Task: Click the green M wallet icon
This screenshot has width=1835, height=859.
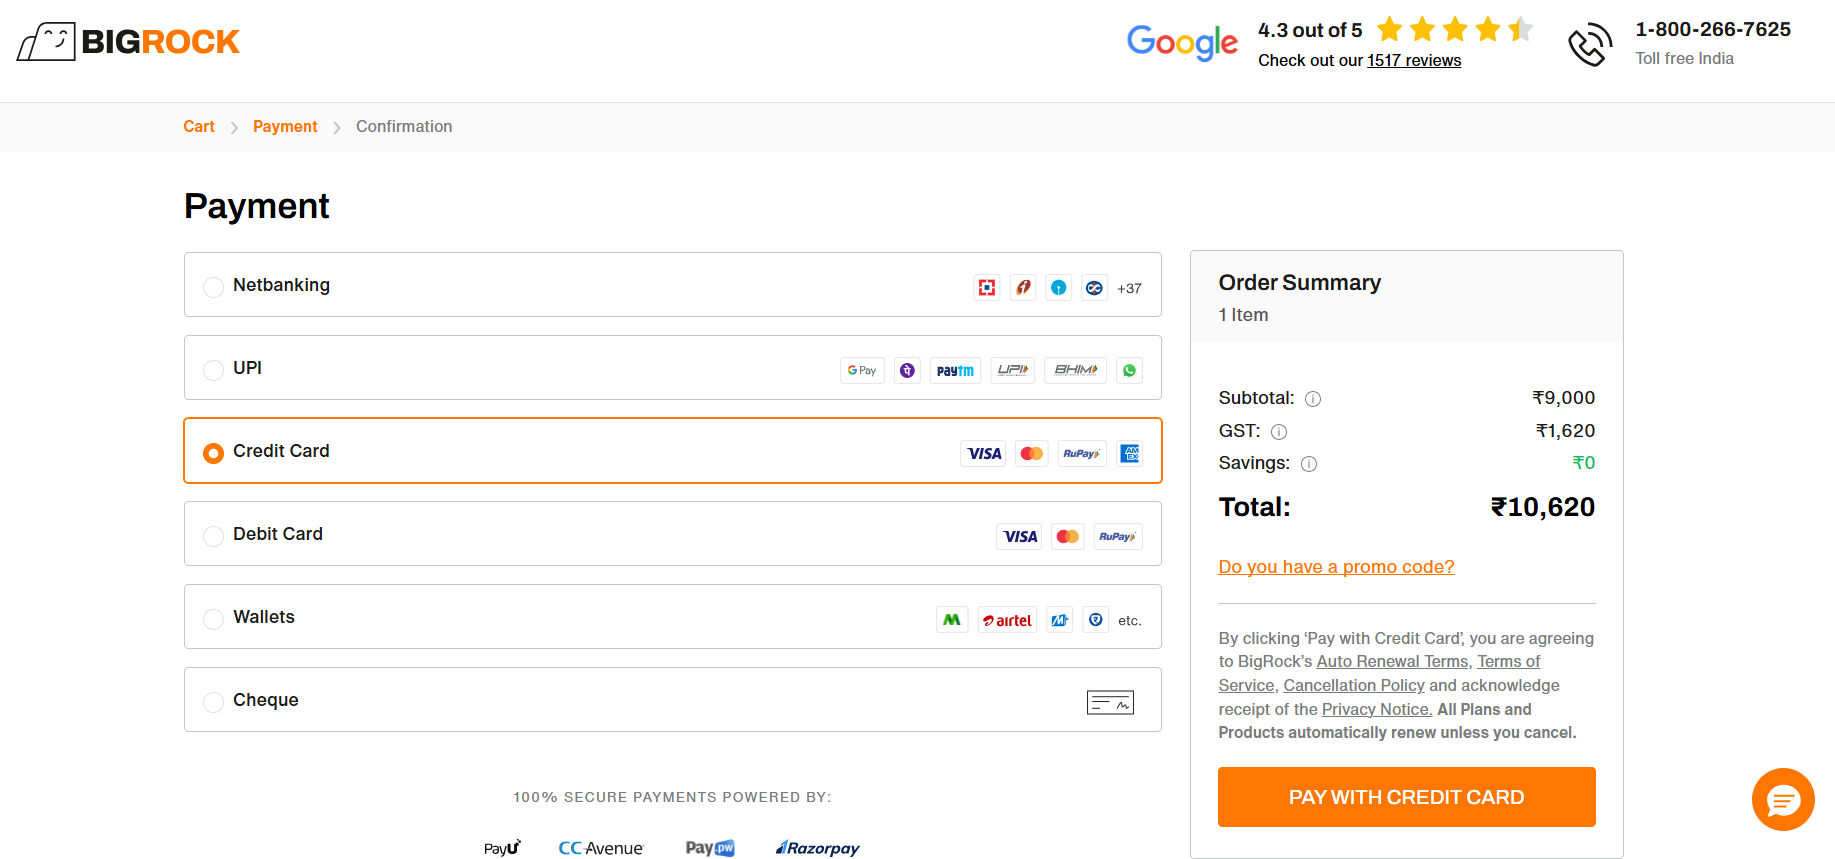Action: pyautogui.click(x=952, y=620)
